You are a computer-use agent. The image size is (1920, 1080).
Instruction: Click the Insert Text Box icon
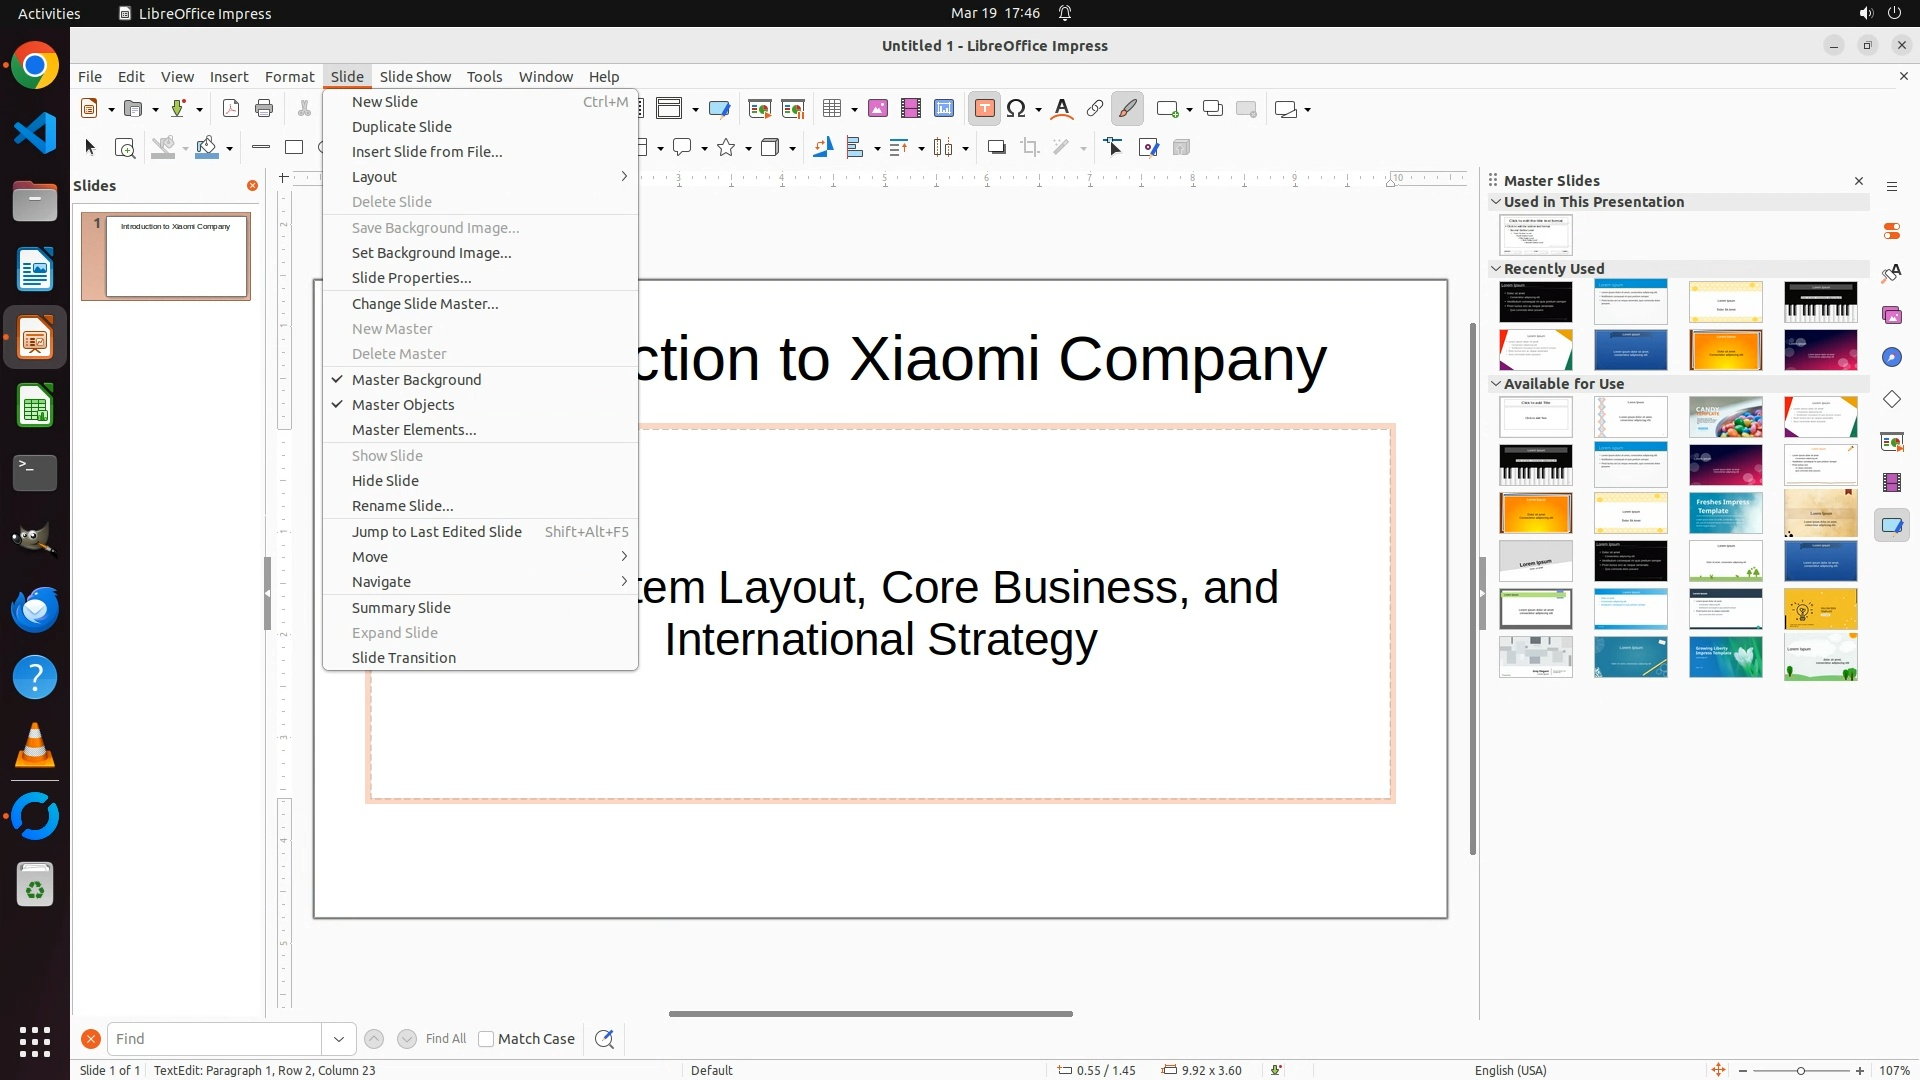coord(984,109)
